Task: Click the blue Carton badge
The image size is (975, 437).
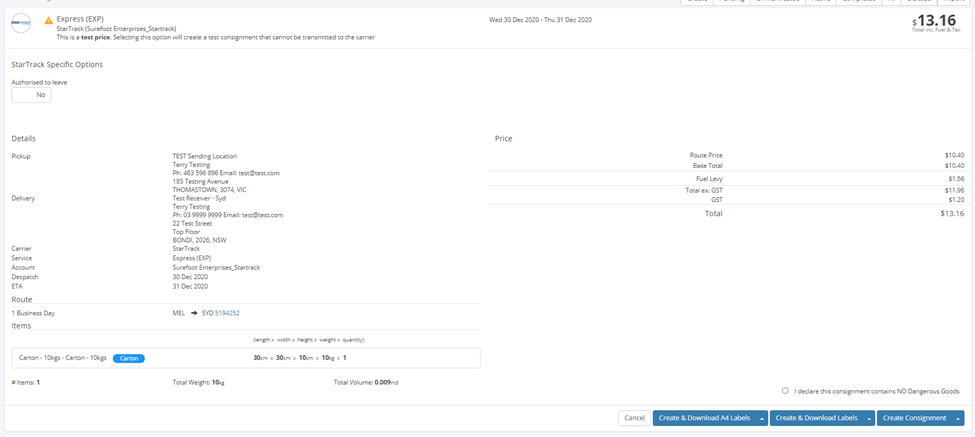Action: click(x=129, y=358)
